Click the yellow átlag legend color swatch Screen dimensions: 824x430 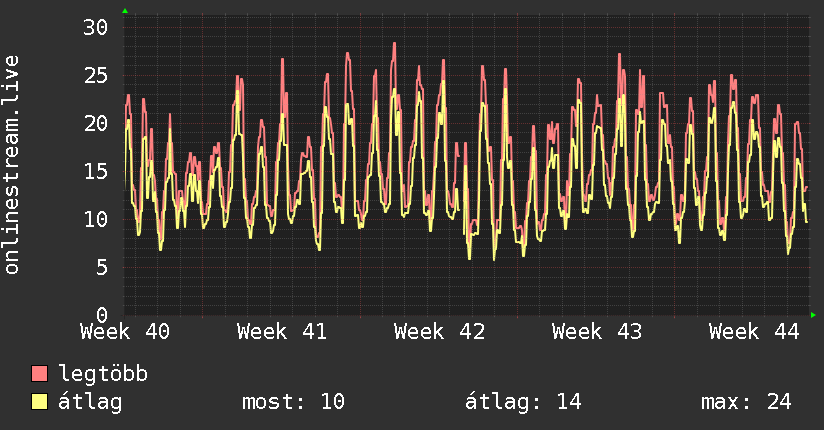point(39,402)
